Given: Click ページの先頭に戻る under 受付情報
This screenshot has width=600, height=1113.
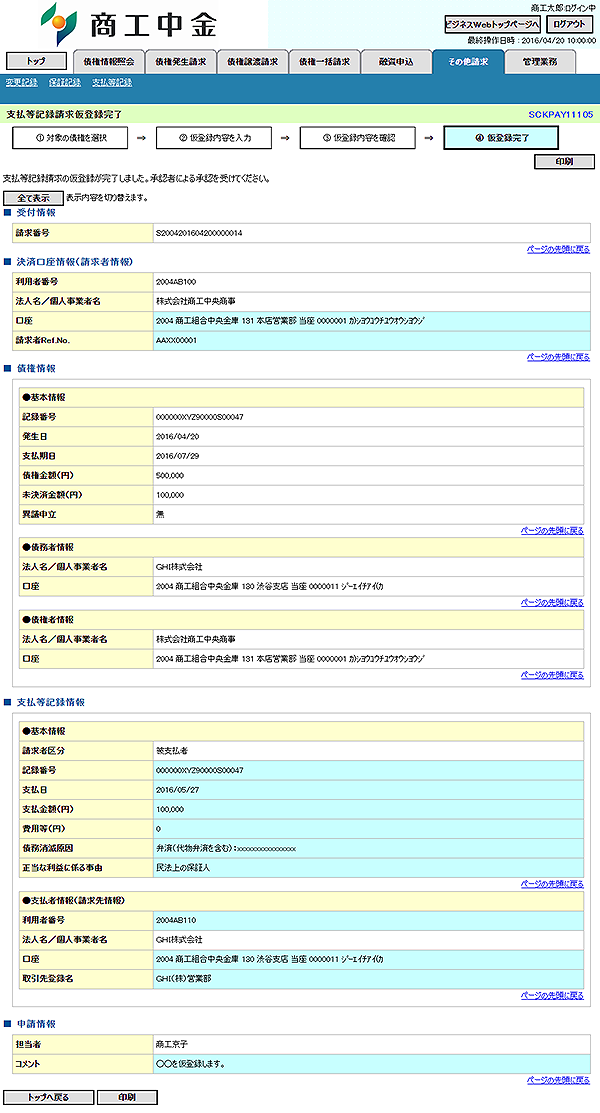Looking at the screenshot, I should coord(558,250).
